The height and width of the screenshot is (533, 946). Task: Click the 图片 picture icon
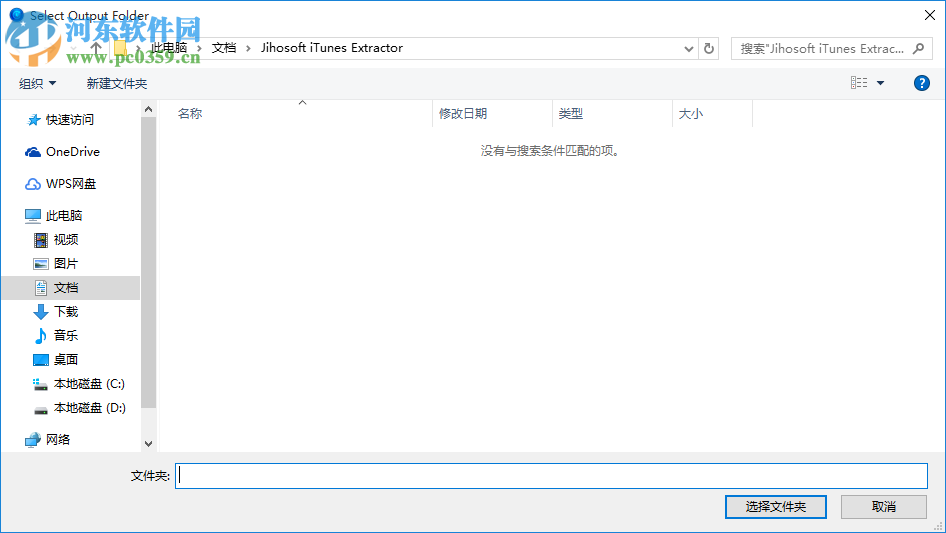pyautogui.click(x=40, y=264)
